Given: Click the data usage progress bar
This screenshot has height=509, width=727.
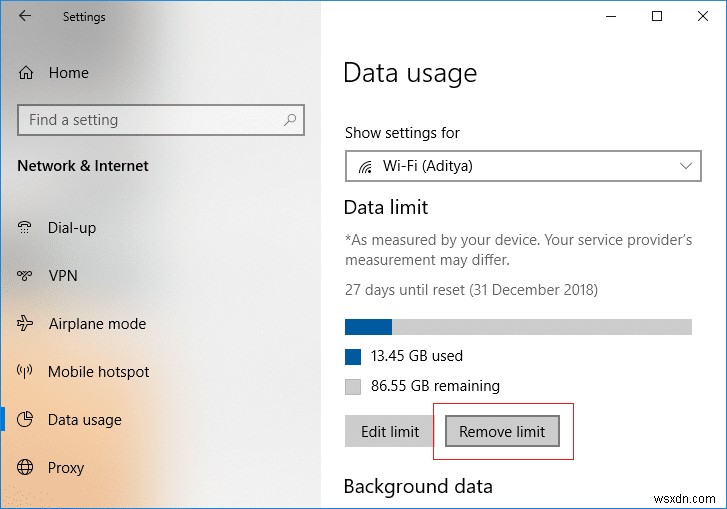Looking at the screenshot, I should coord(518,327).
